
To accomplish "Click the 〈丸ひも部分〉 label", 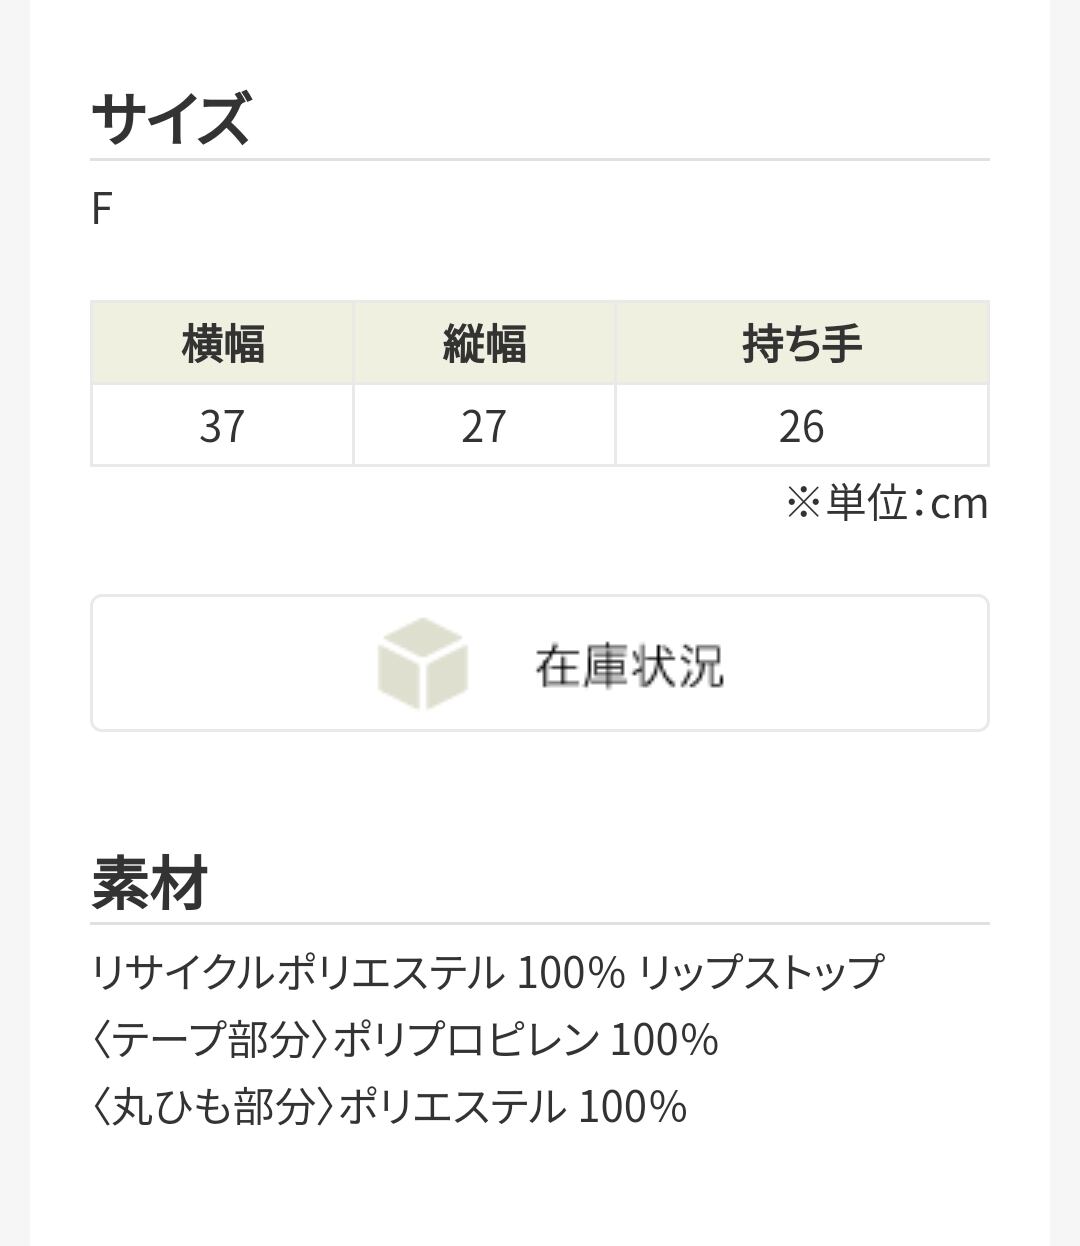I will [x=213, y=1107].
